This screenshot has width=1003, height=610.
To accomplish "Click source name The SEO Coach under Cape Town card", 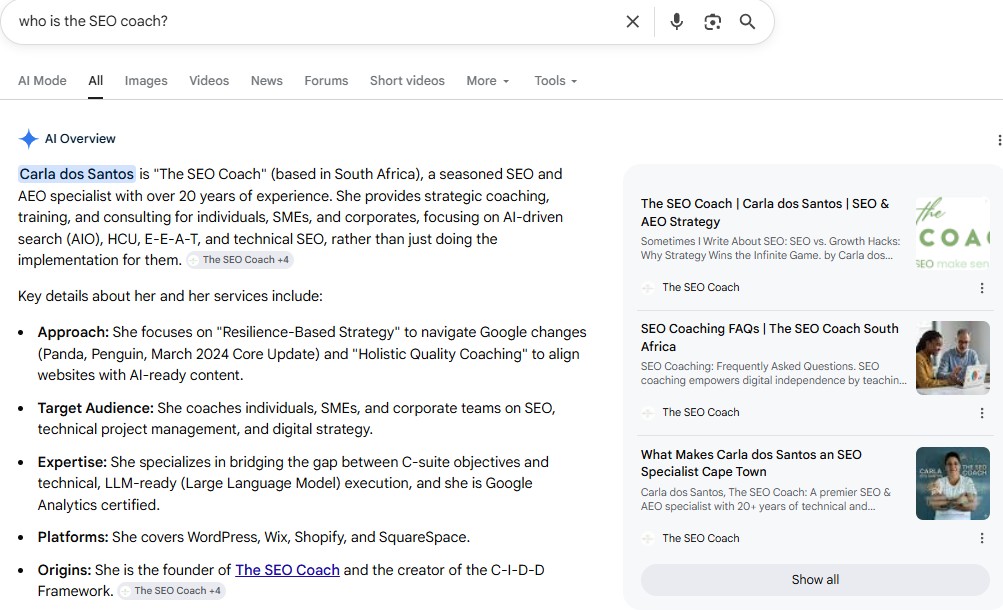I will click(x=700, y=538).
